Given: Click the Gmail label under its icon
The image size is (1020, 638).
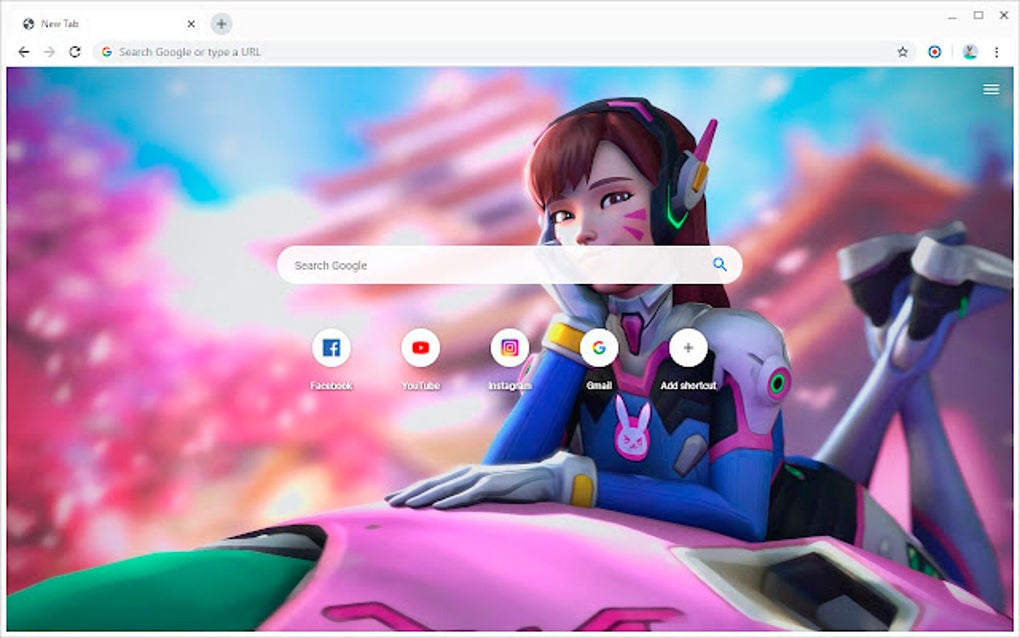Looking at the screenshot, I should 599,384.
